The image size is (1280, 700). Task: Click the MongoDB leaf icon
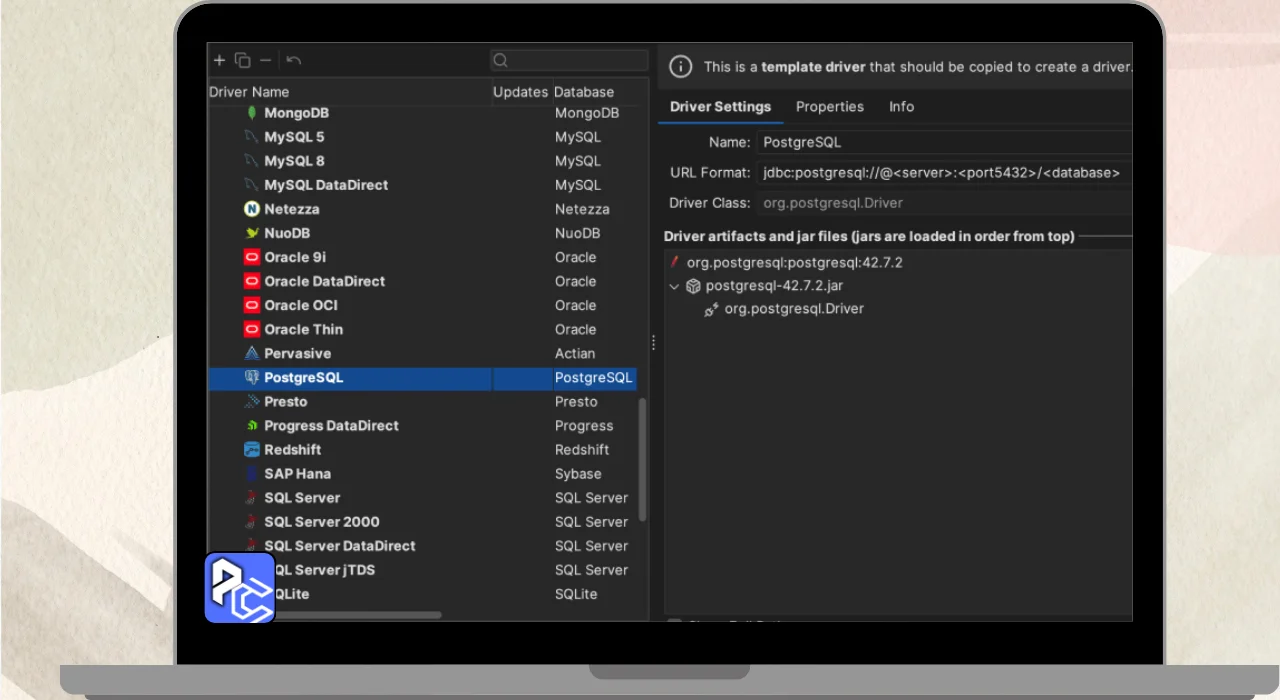(252, 113)
